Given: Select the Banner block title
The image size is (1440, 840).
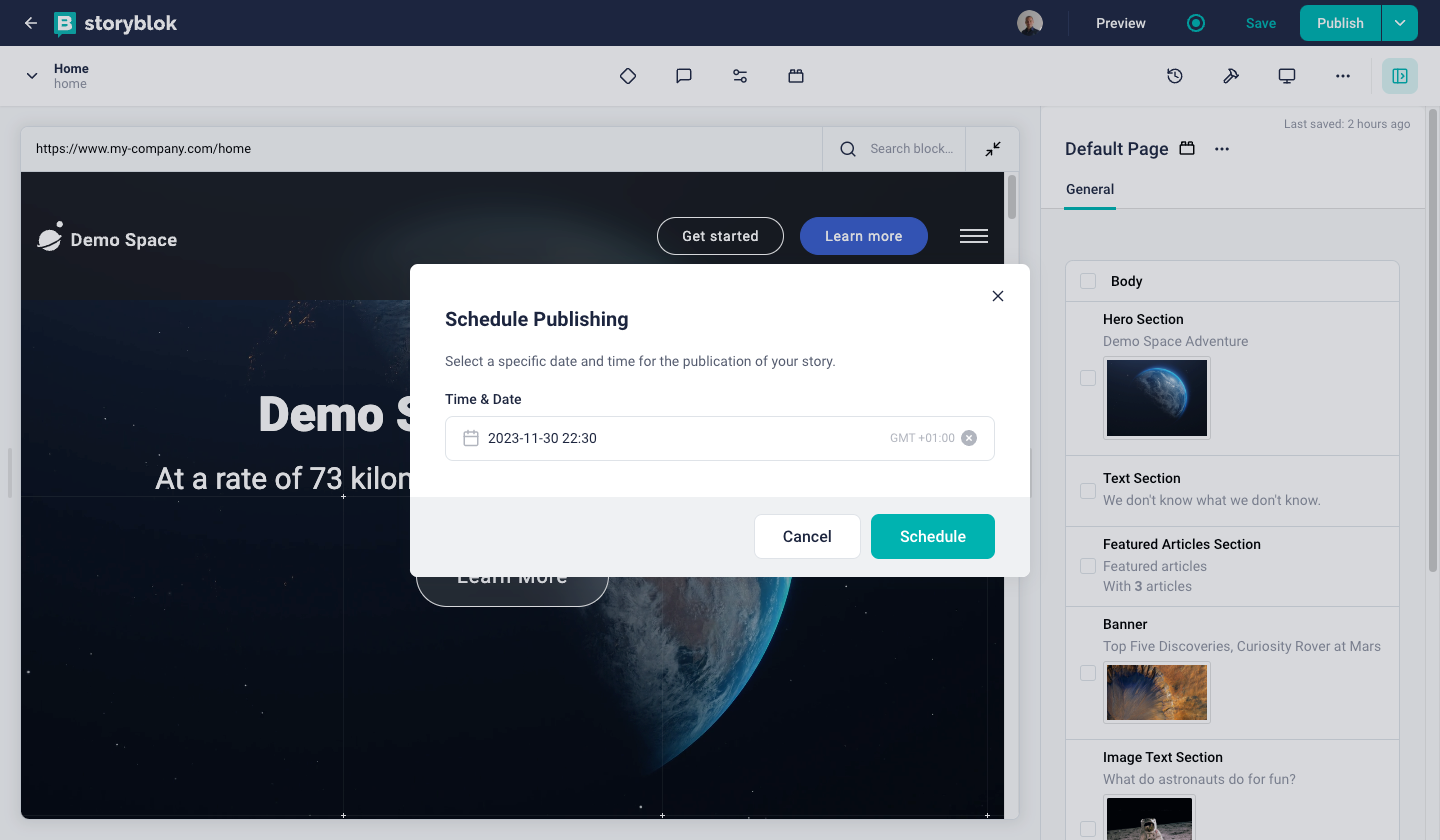Looking at the screenshot, I should (1125, 624).
